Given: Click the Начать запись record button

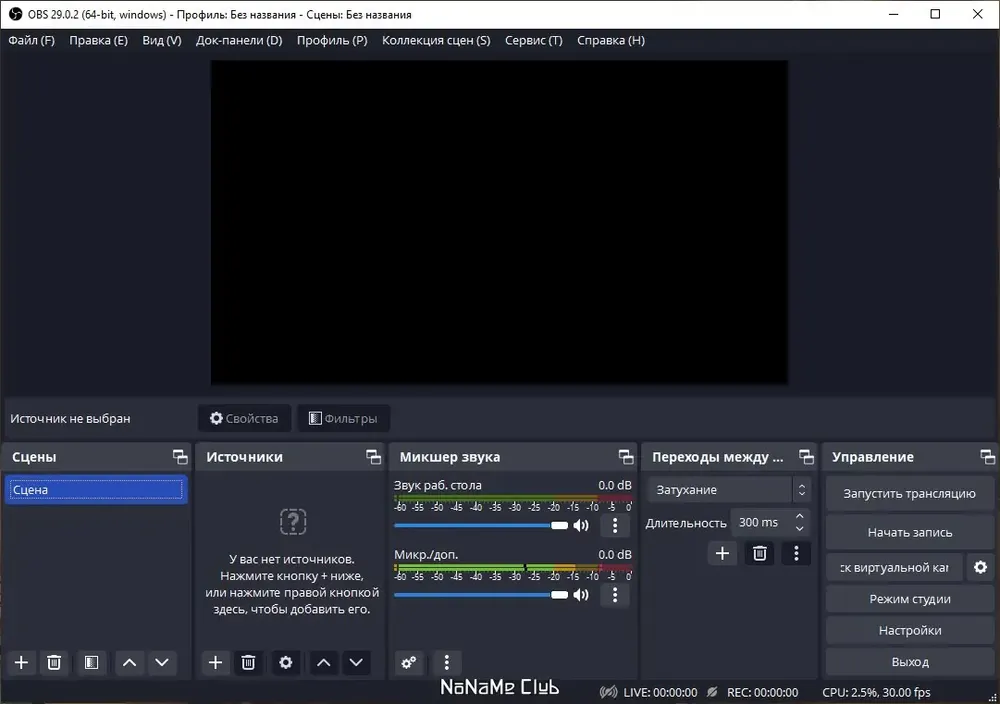Looking at the screenshot, I should (x=909, y=532).
